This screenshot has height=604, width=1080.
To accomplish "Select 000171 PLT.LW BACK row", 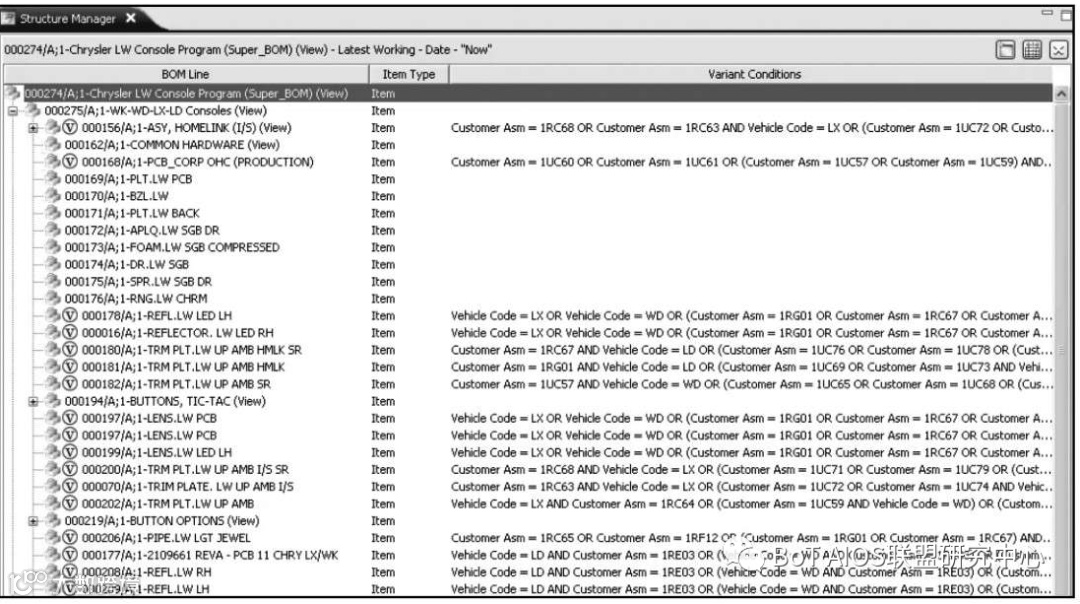I will point(132,214).
